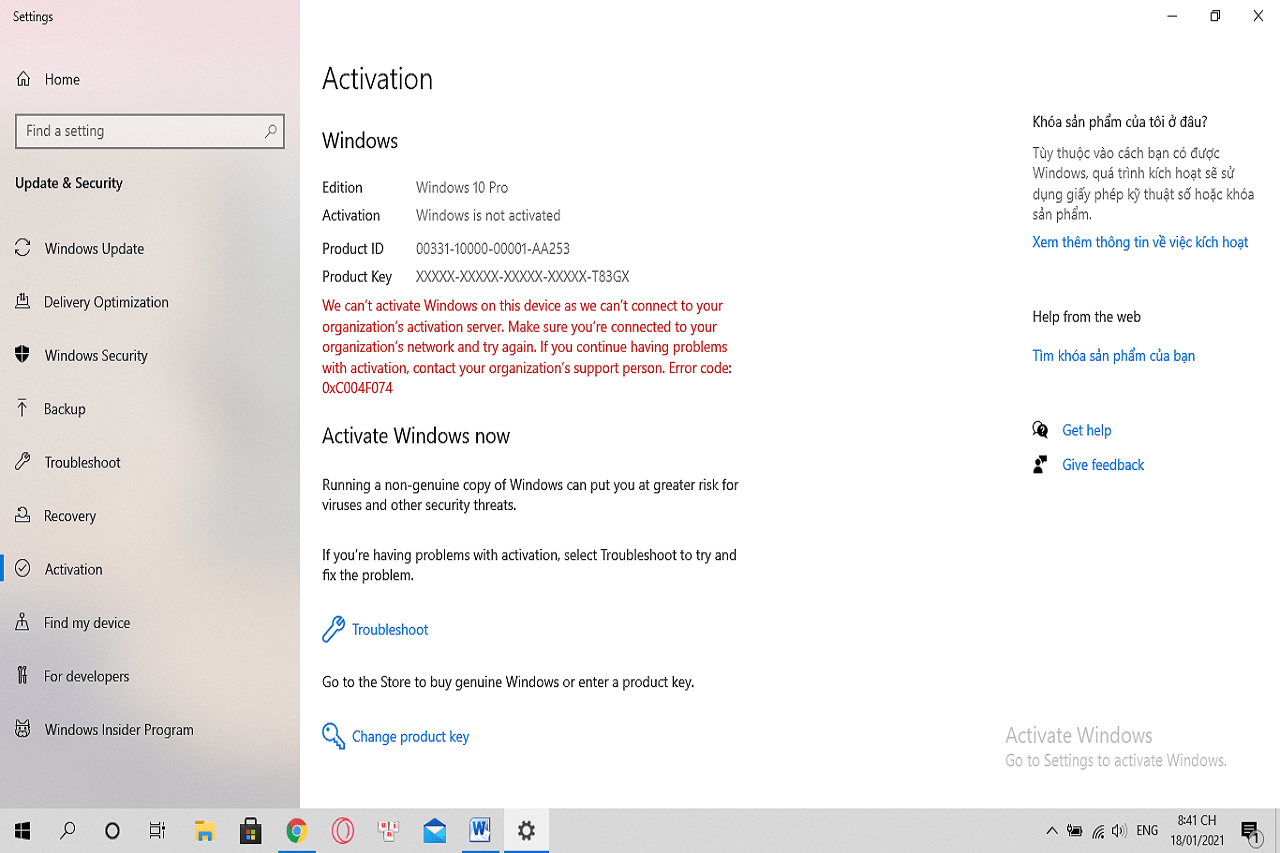The width and height of the screenshot is (1280, 853).
Task: Click the ENG language indicator
Action: click(1147, 830)
